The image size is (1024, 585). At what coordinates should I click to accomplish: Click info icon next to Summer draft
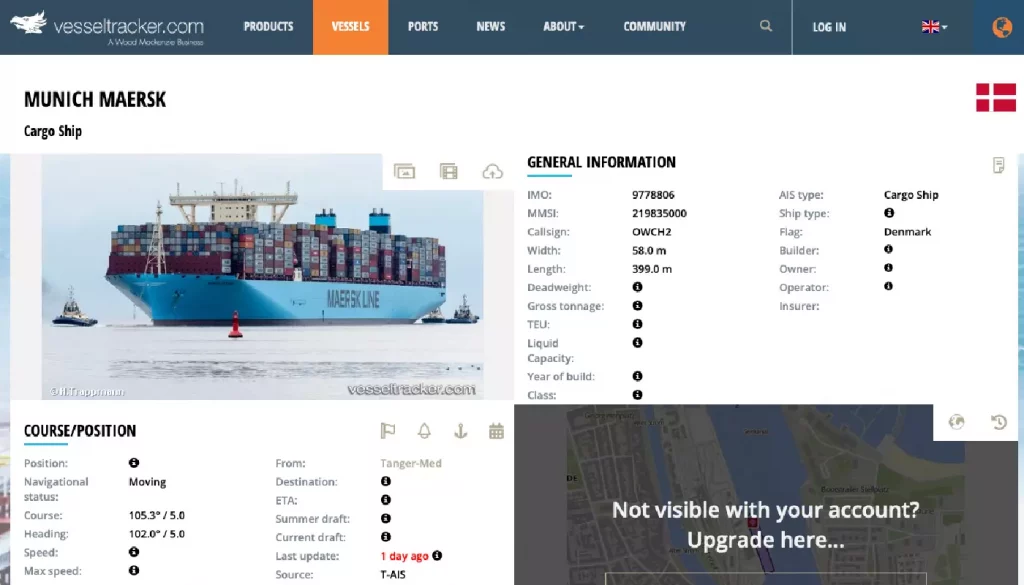coord(386,518)
